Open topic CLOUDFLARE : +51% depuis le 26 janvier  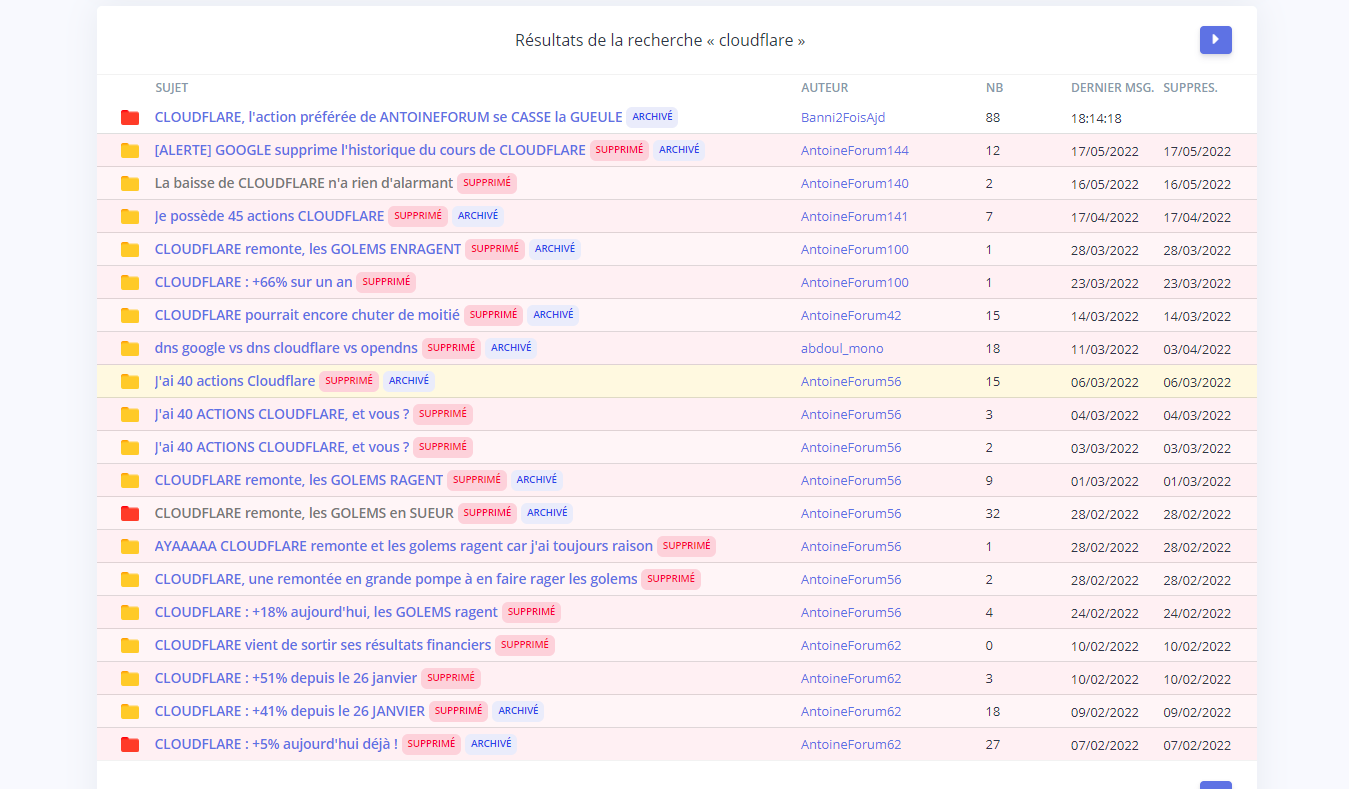click(x=286, y=678)
